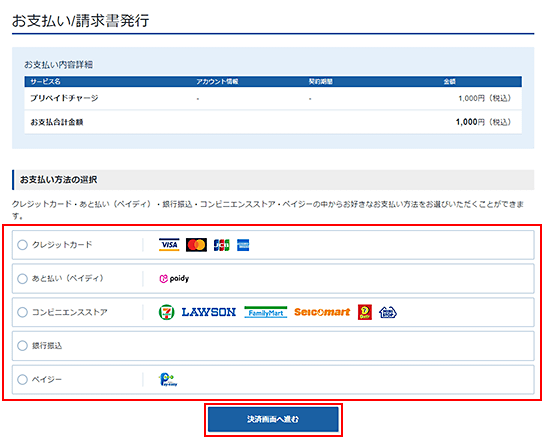Image resolution: width=550 pixels, height=448 pixels.
Task: Click the Seicomart logo
Action: pyautogui.click(x=322, y=312)
